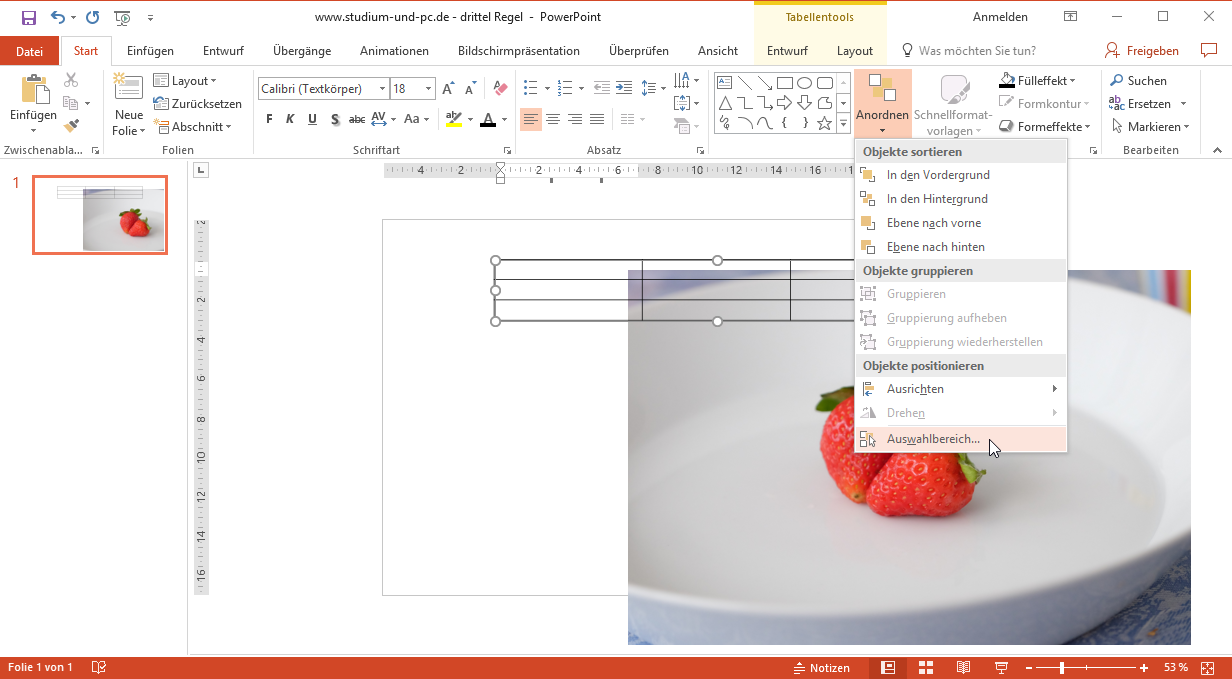The image size is (1232, 679).
Task: Expand the slide Layout dropdown
Action: coord(185,80)
